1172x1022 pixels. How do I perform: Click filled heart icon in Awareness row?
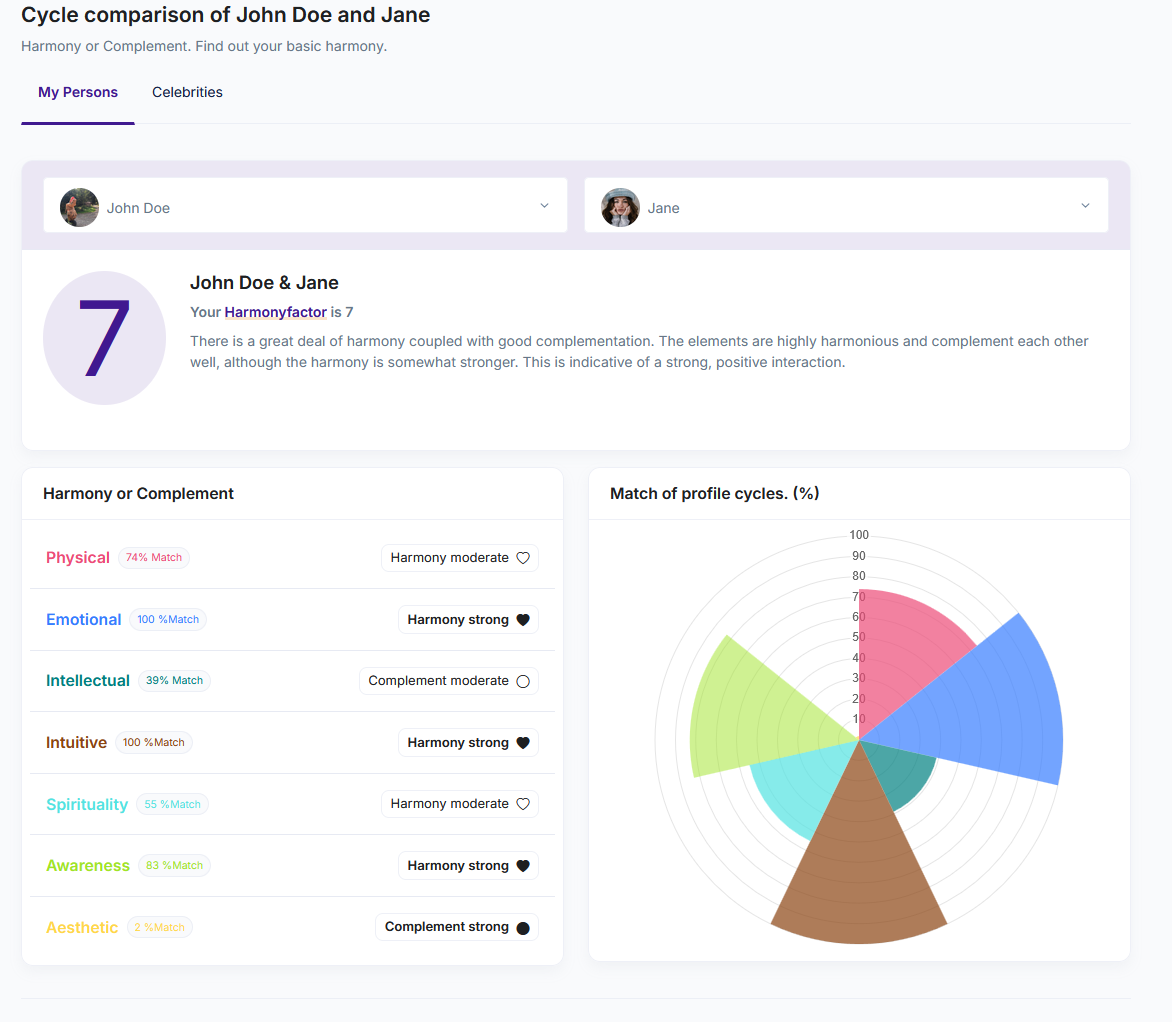tap(523, 866)
